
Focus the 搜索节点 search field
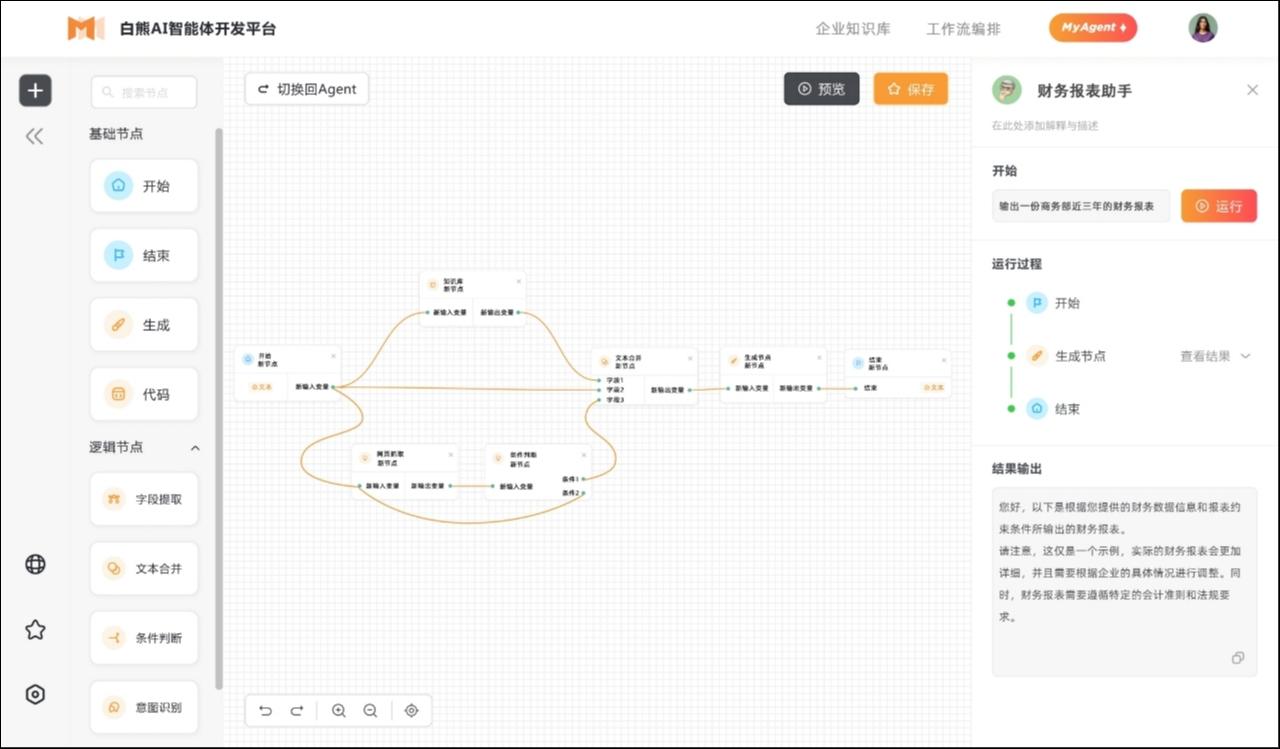(144, 93)
